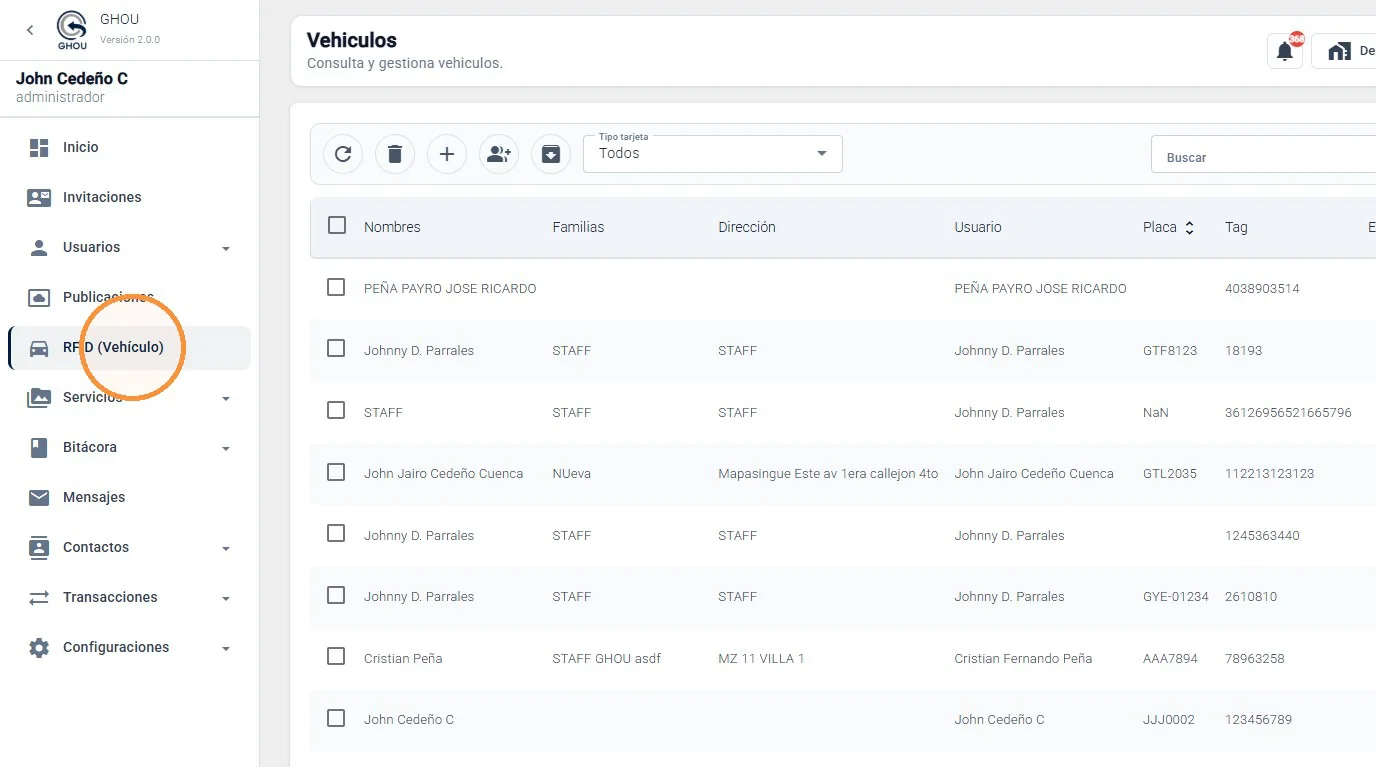1376x767 pixels.
Task: Click the plus add vehicle icon
Action: (447, 154)
